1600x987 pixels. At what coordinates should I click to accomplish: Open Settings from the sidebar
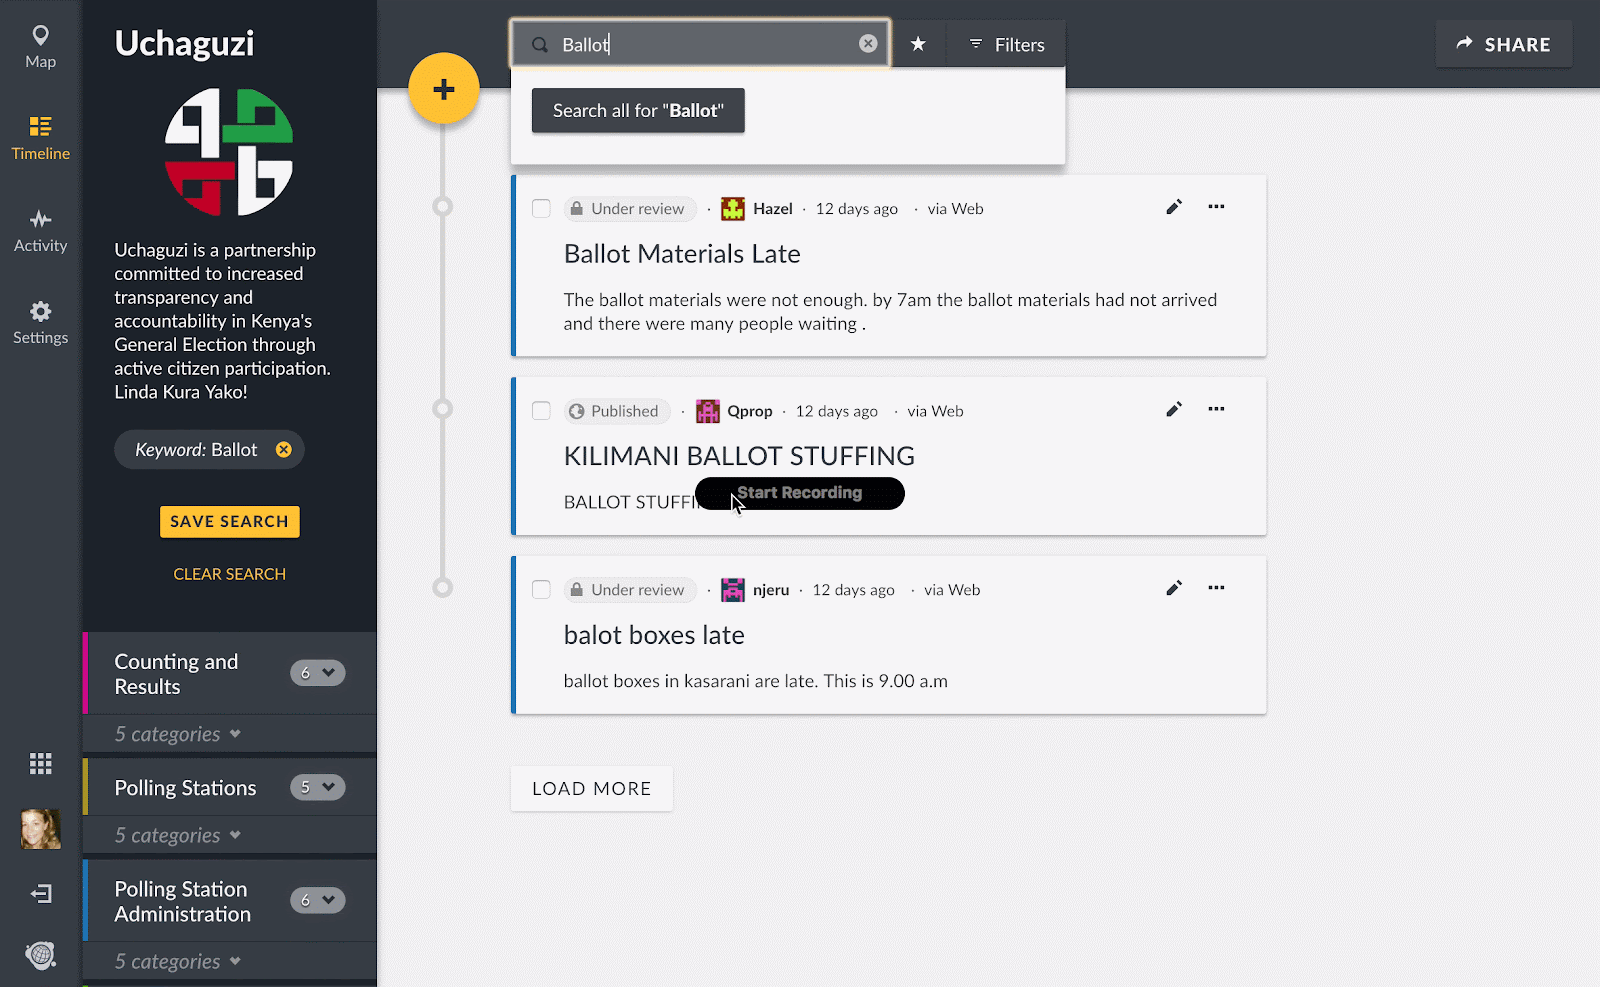[x=40, y=323]
